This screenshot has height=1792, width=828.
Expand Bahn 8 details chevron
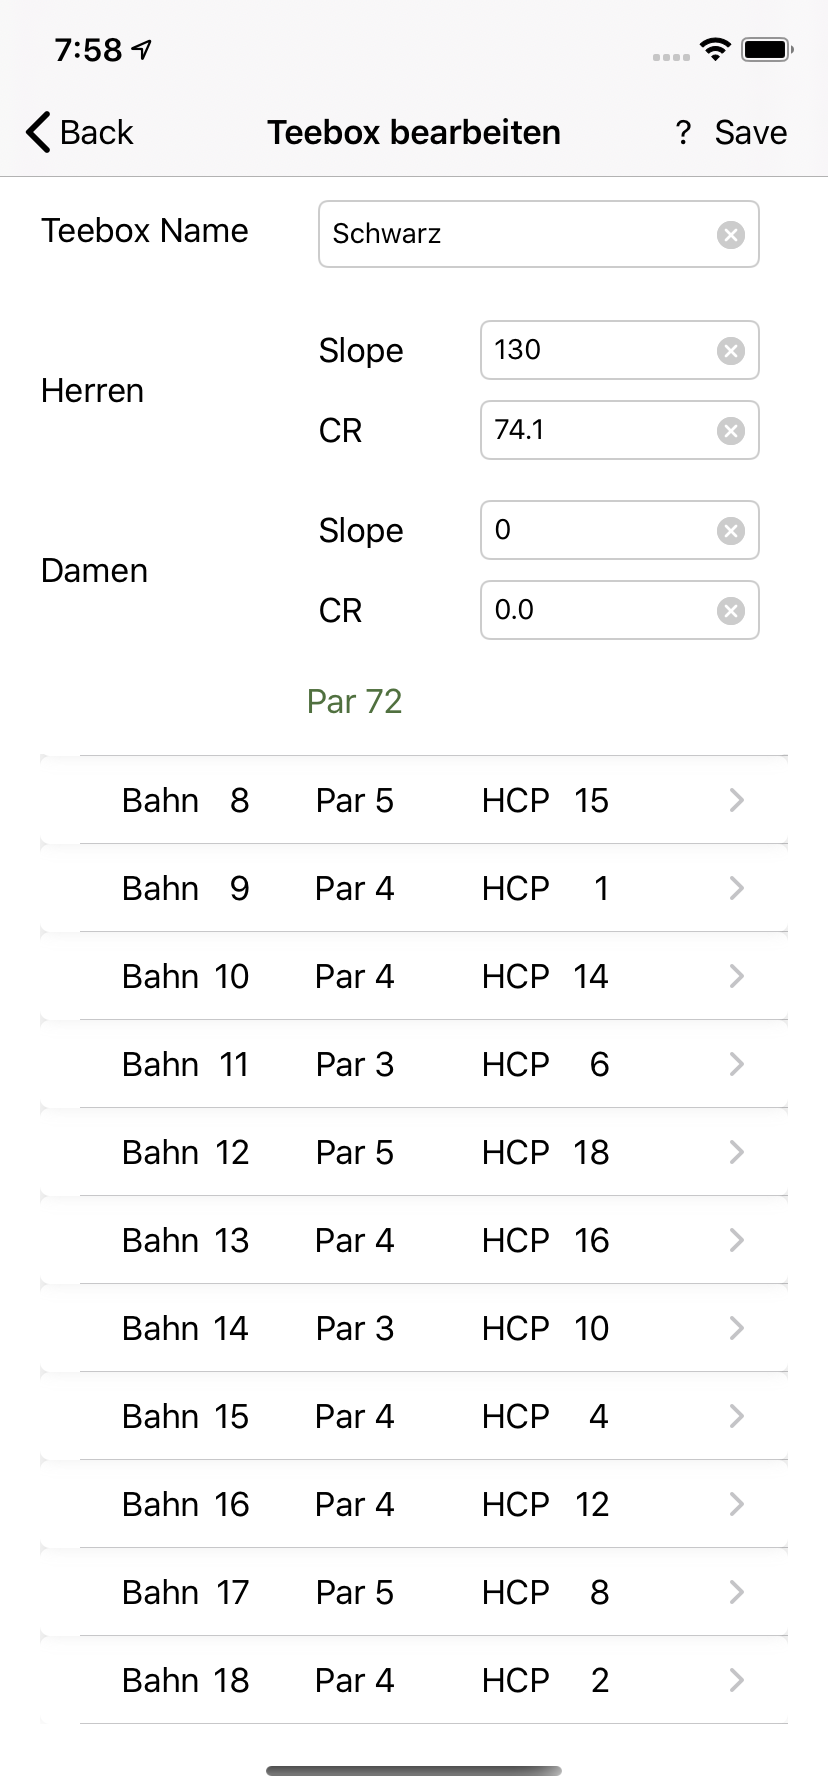(x=737, y=800)
